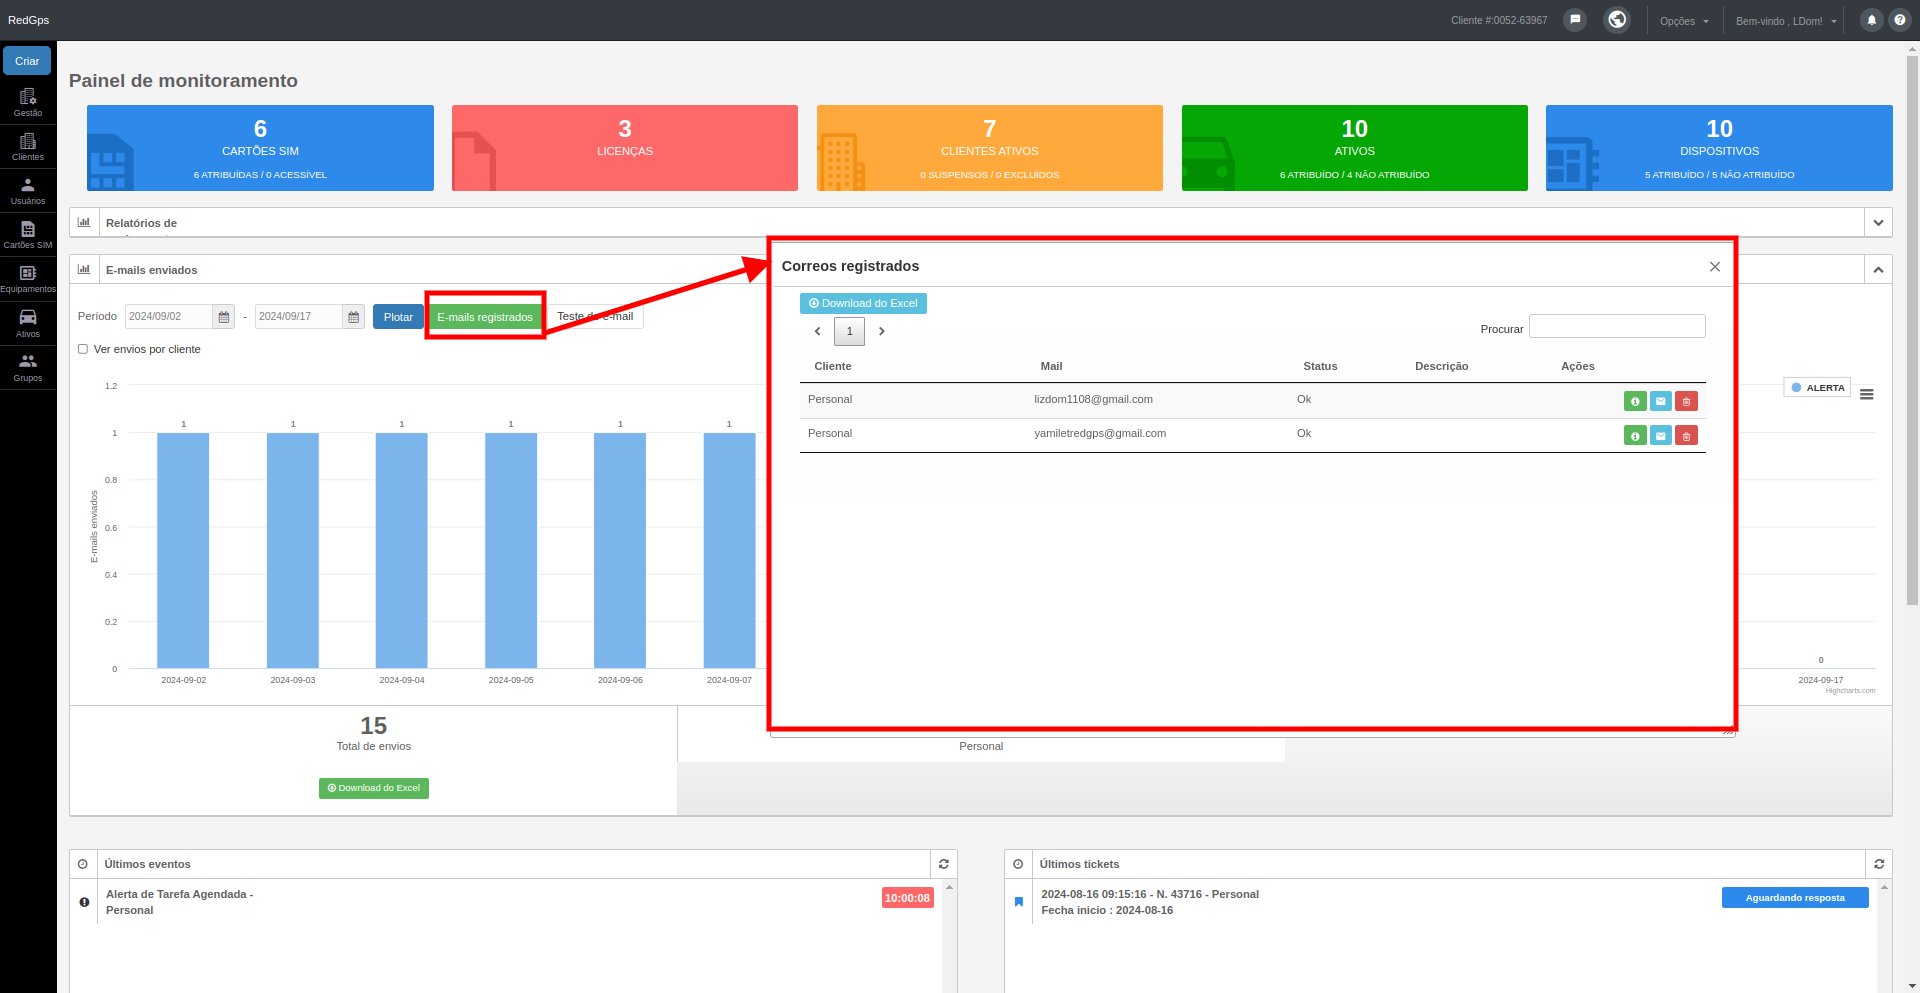Open the Ativos sidebar section
1920x993 pixels.
28,323
